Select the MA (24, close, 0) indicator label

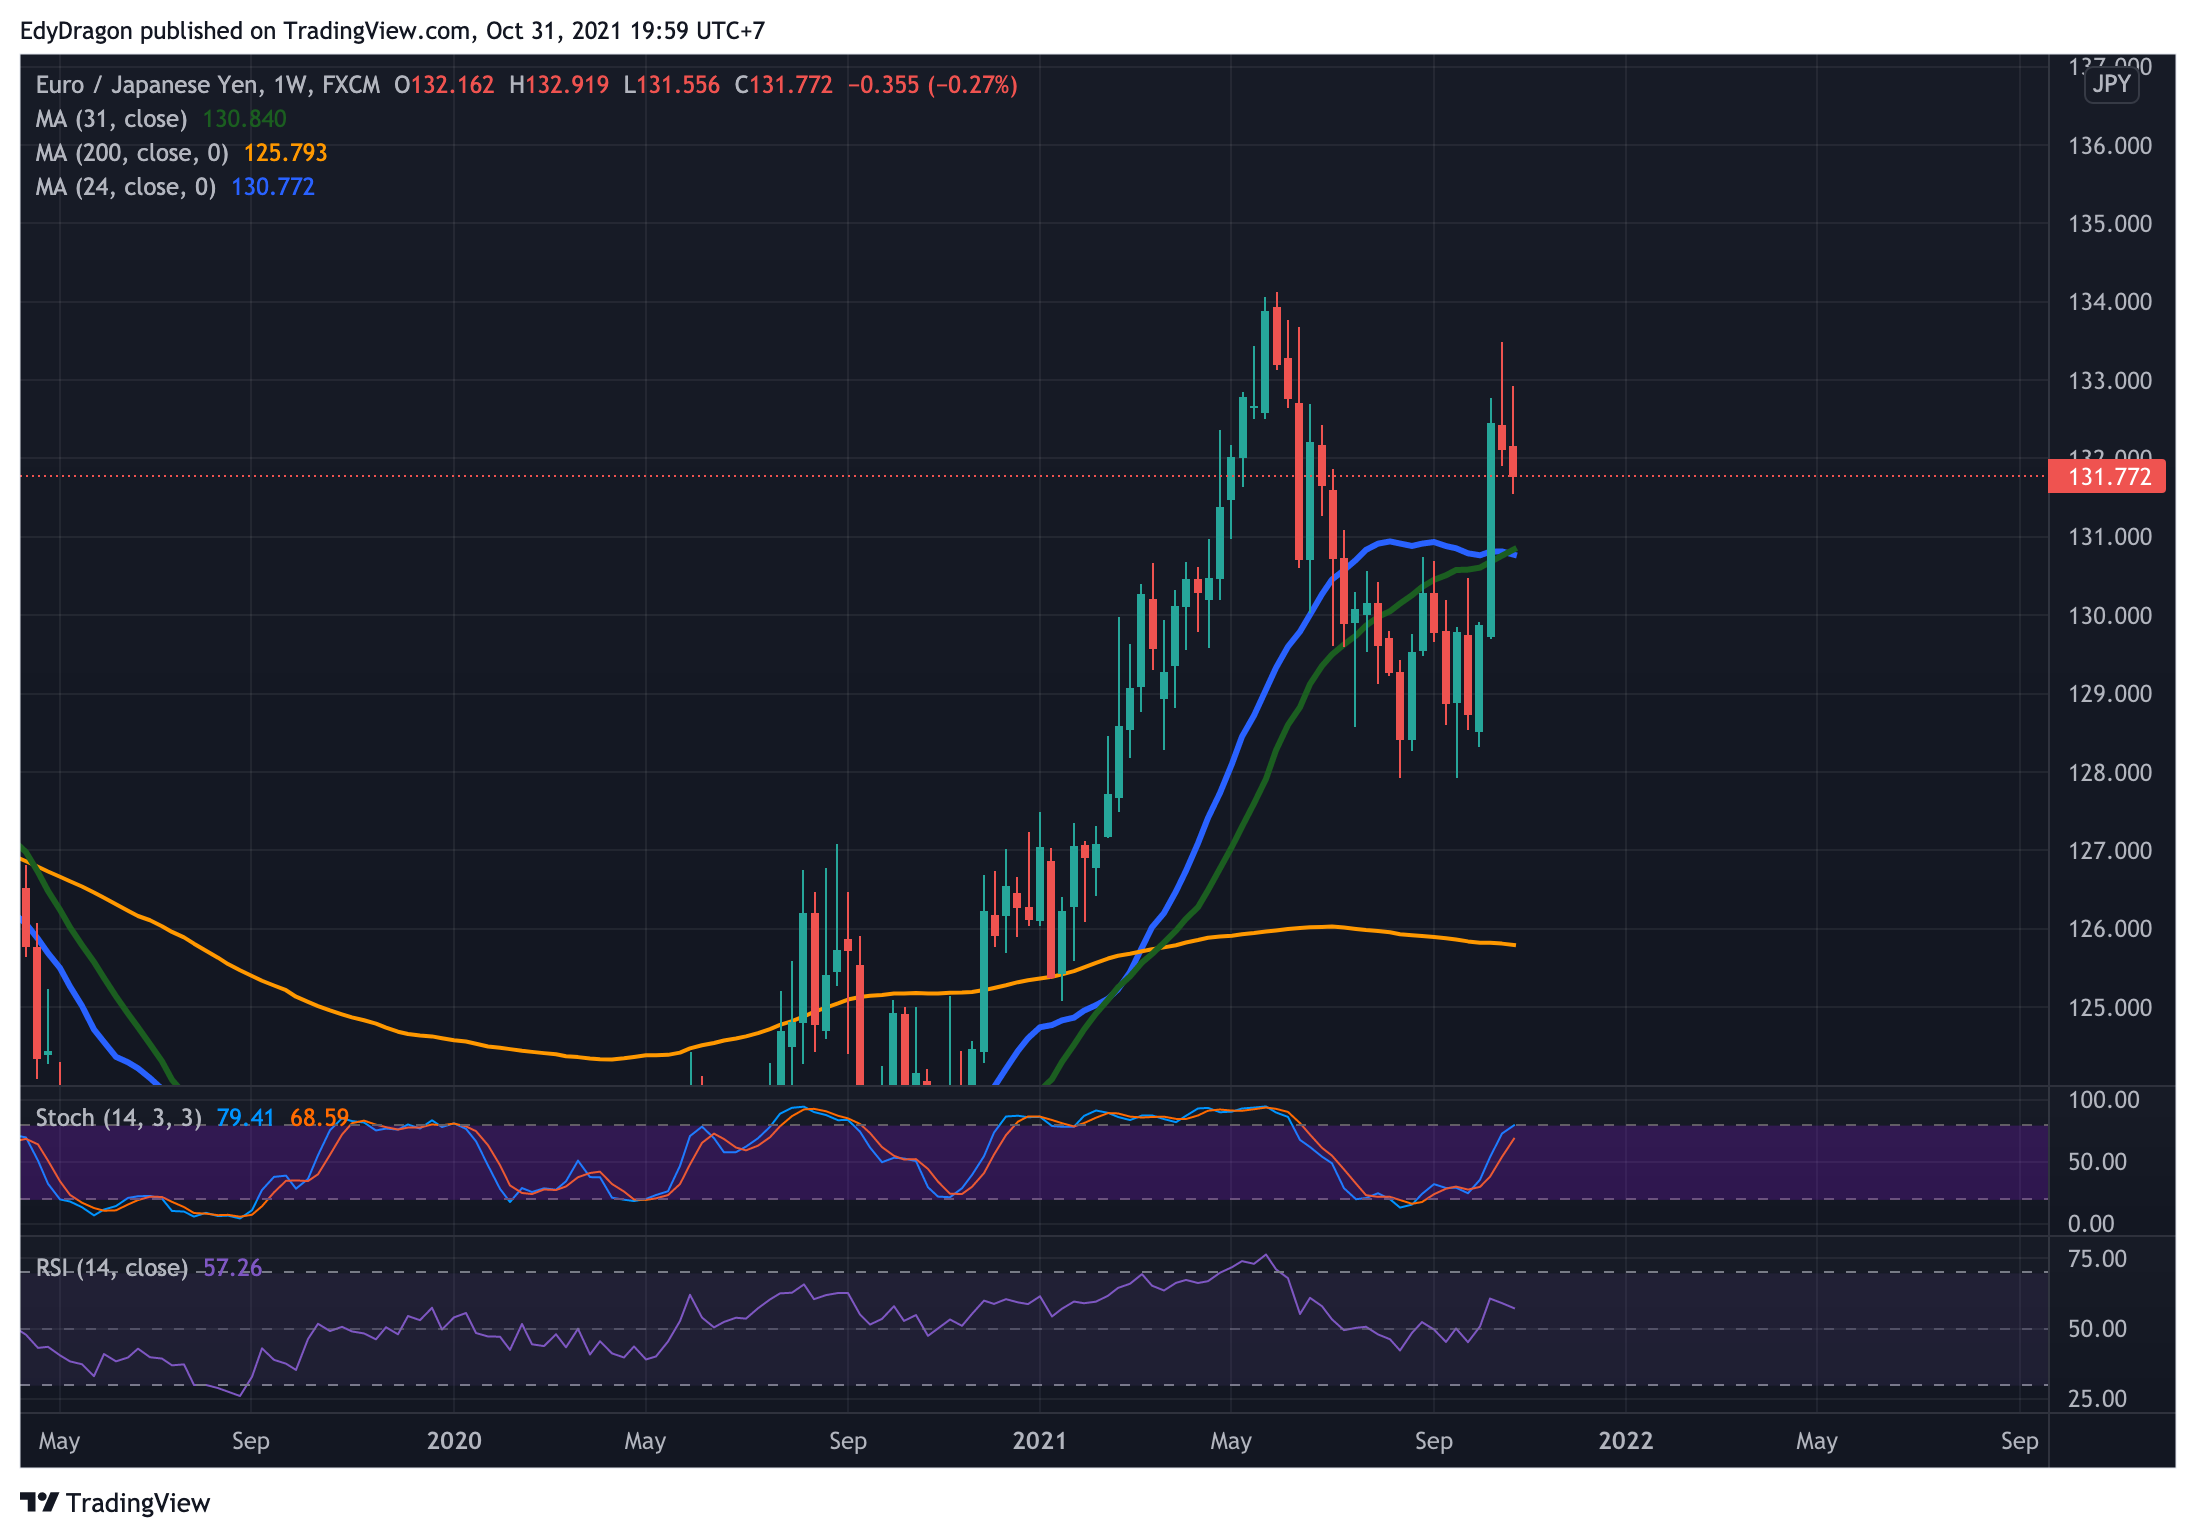click(126, 187)
